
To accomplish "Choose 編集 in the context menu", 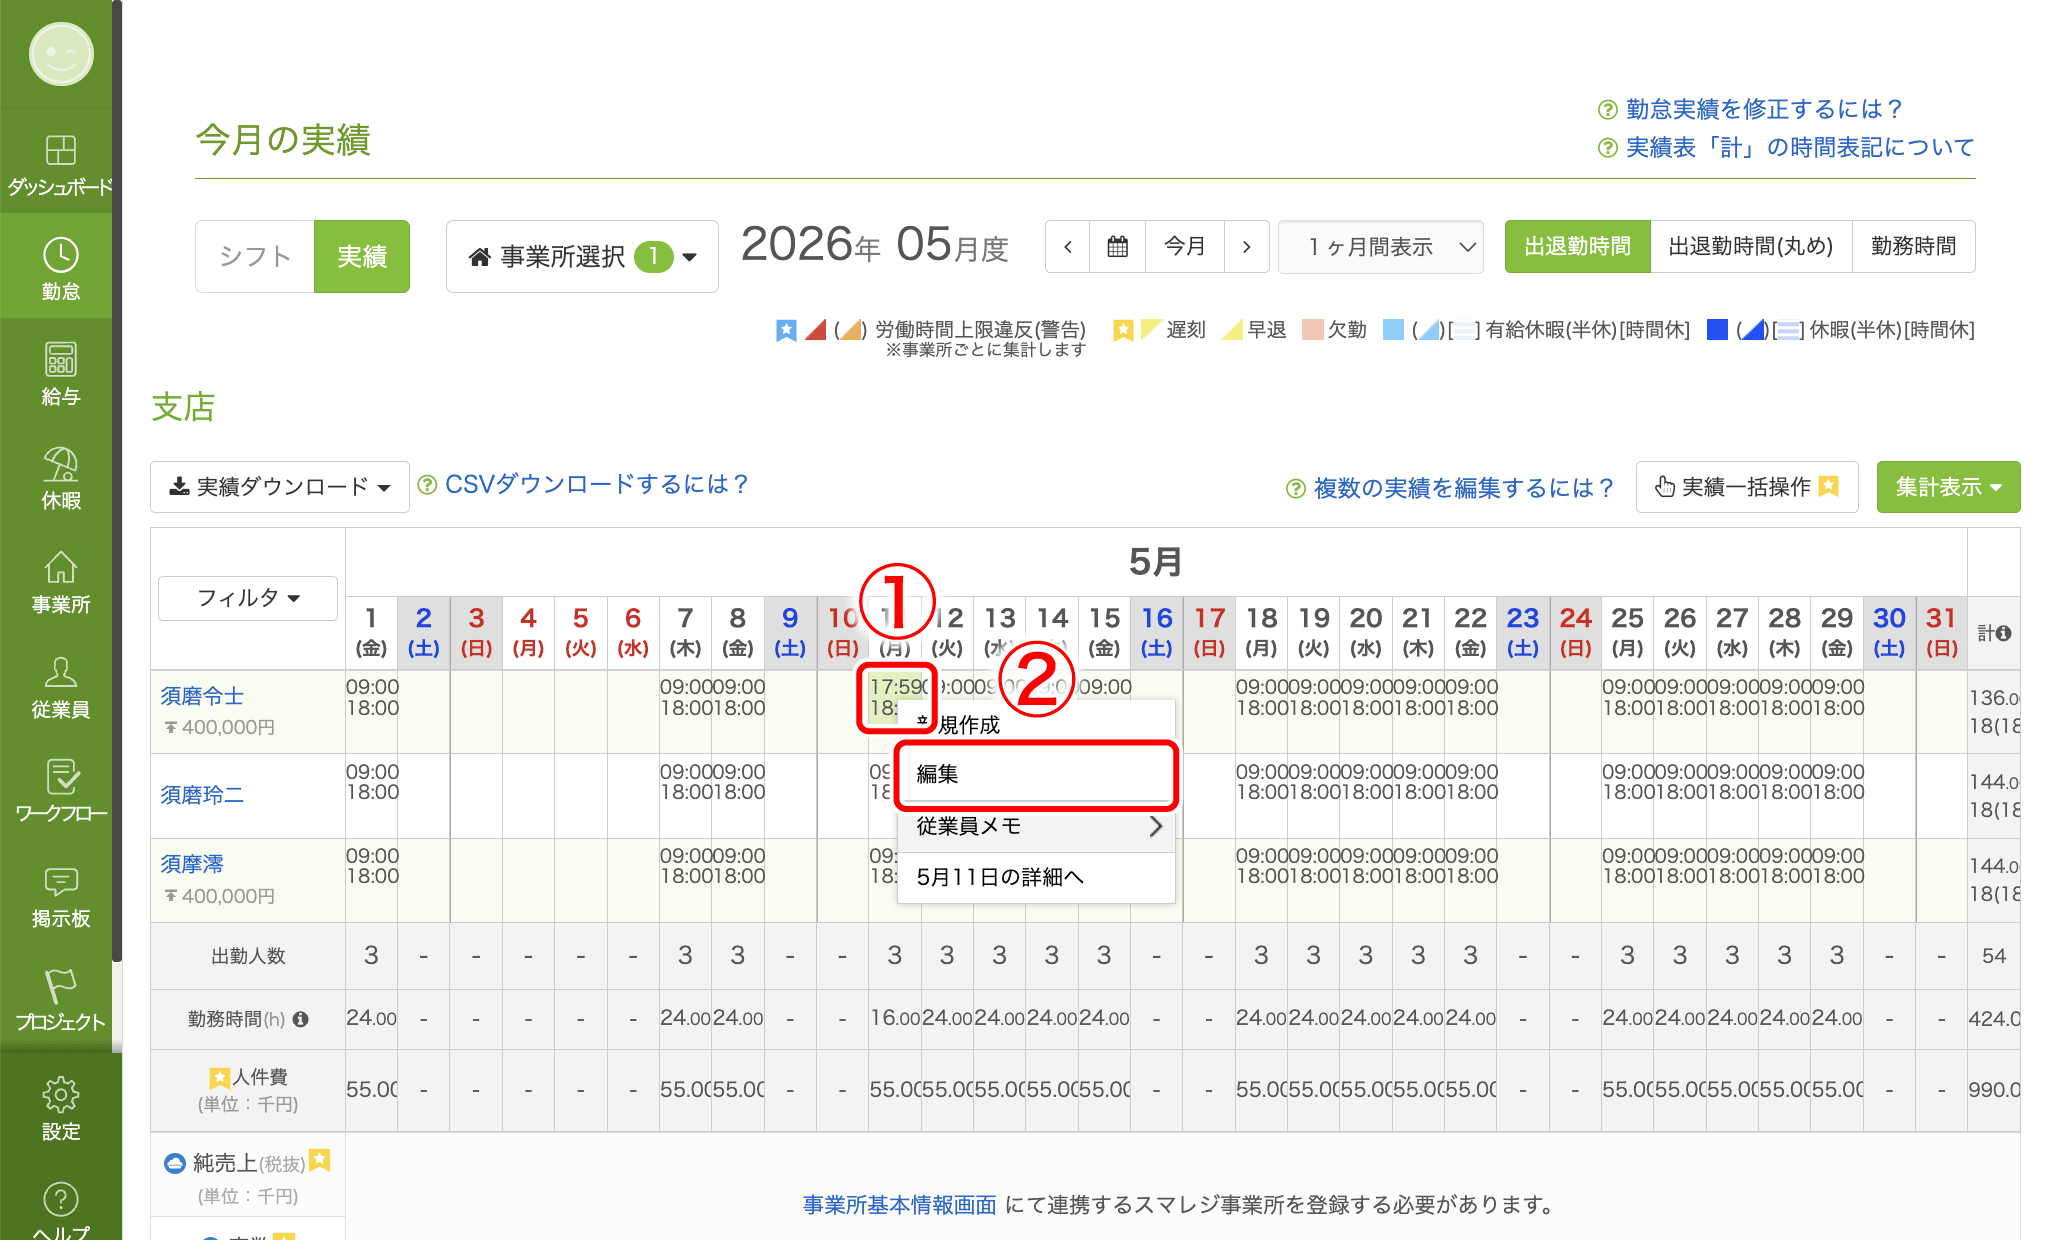I will (1036, 774).
